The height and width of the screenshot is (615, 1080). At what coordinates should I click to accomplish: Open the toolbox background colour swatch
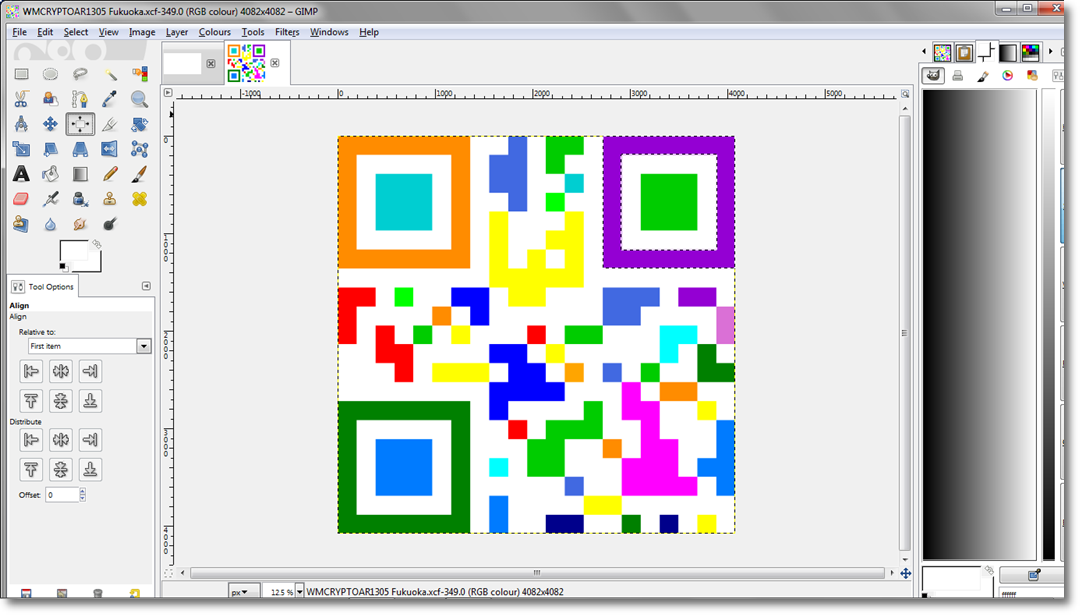pos(94,264)
